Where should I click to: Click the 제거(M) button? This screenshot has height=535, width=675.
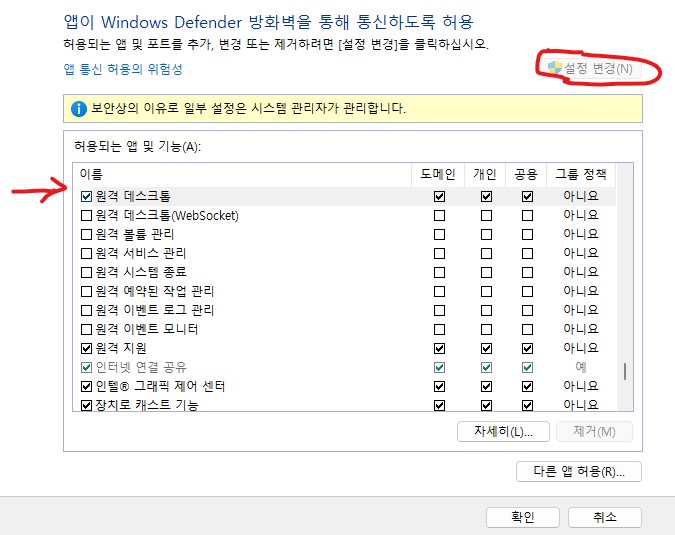[x=594, y=431]
